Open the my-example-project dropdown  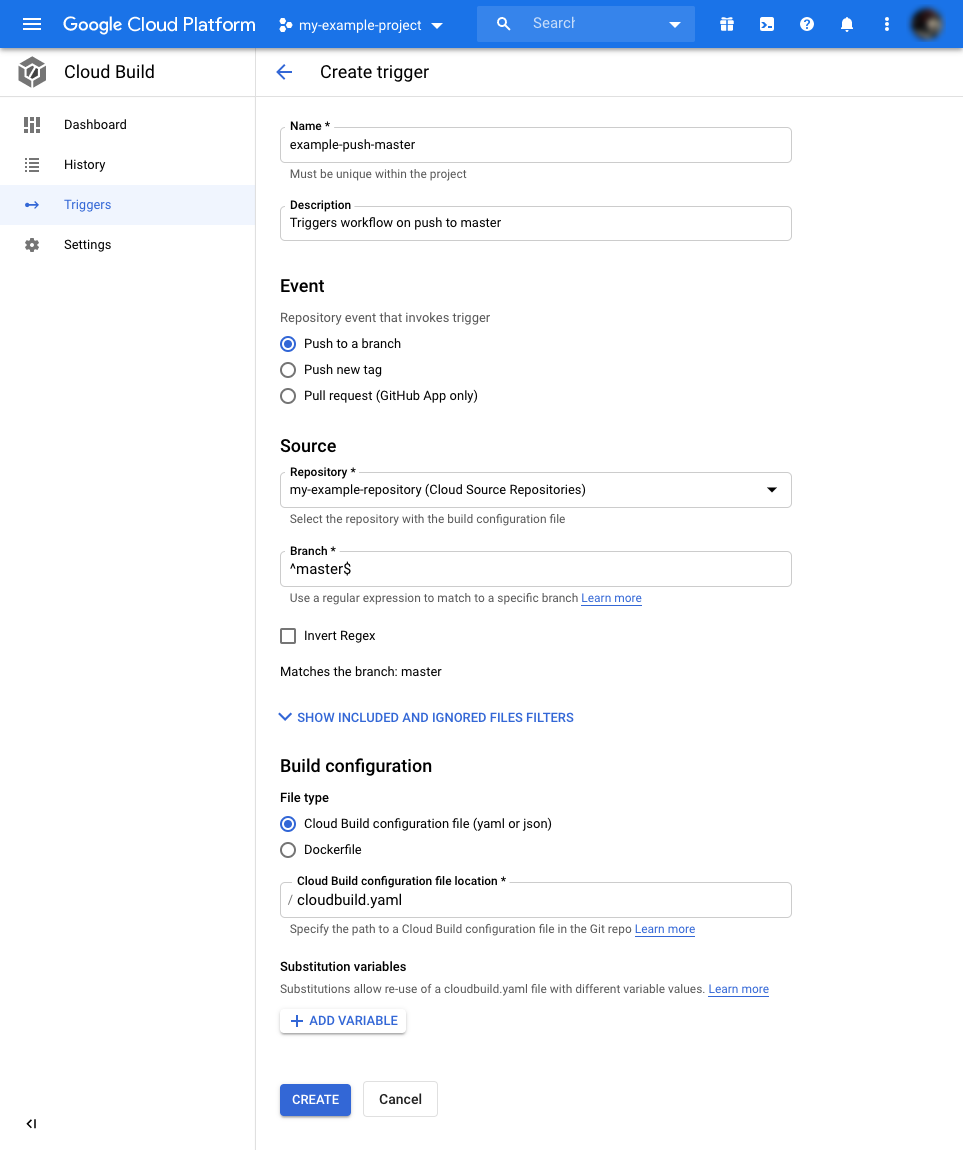tap(361, 25)
